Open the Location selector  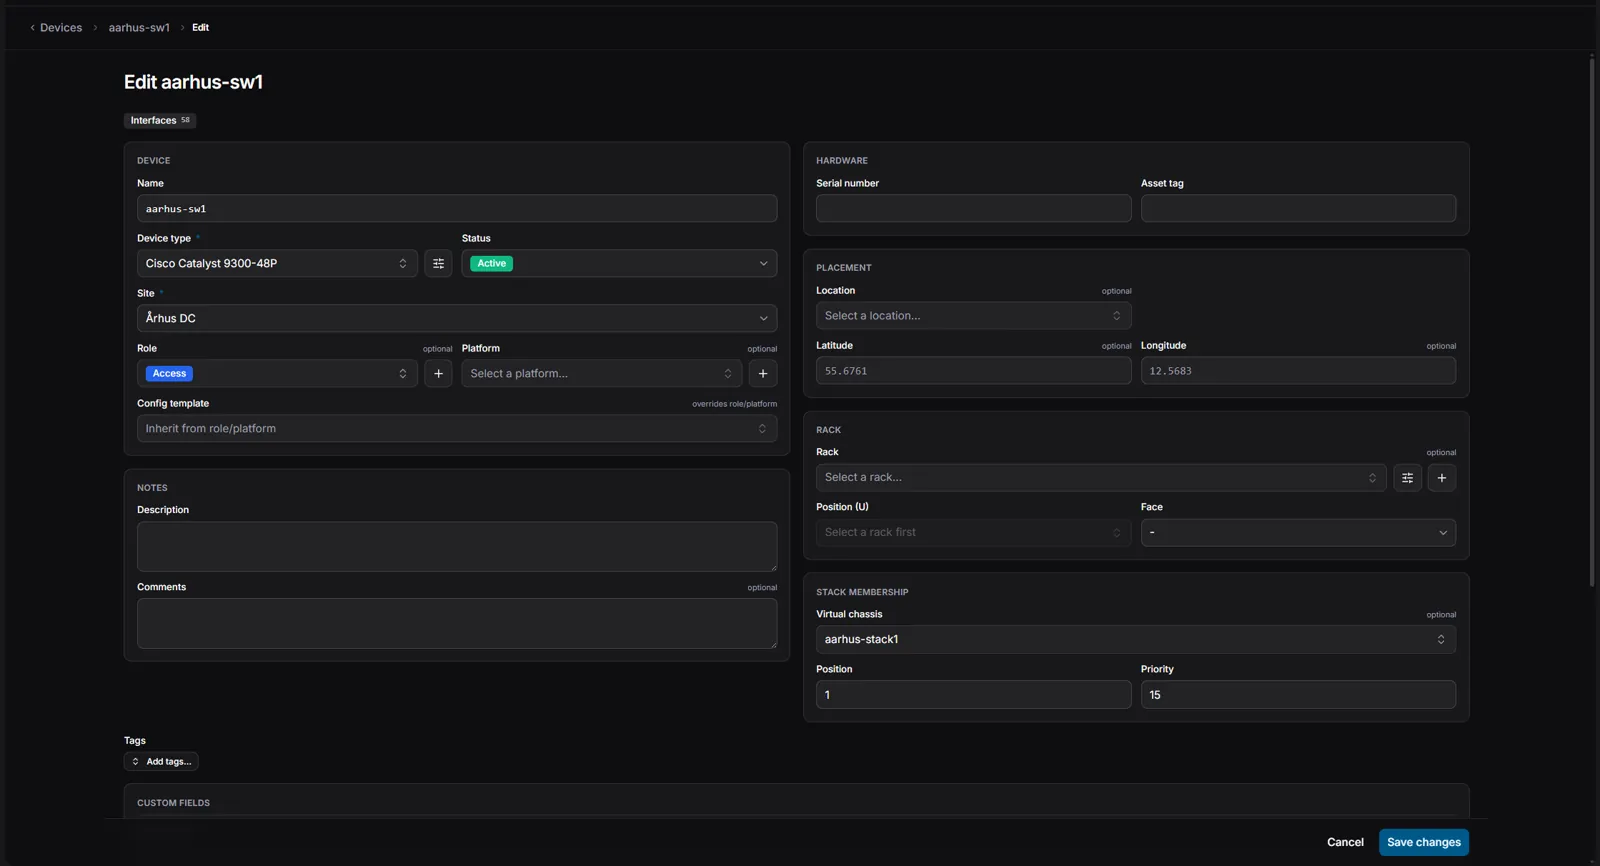click(x=973, y=315)
